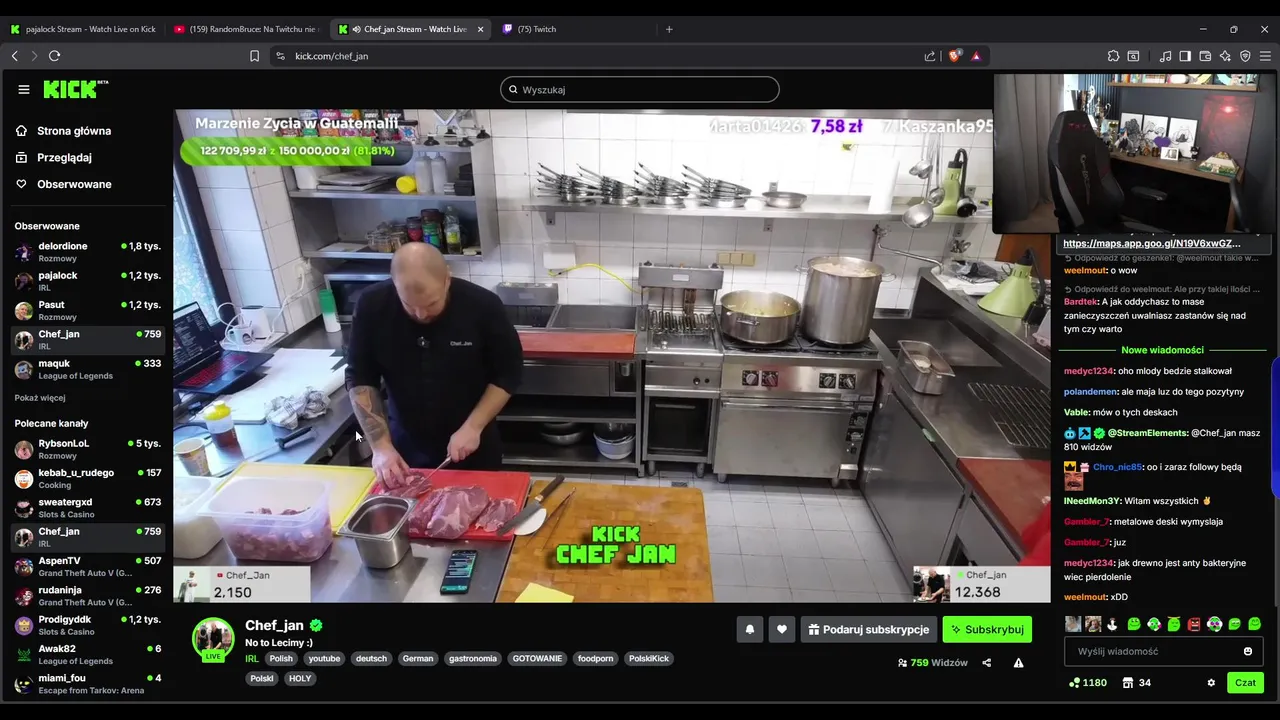Click Subskrybuj button
Image resolution: width=1280 pixels, height=720 pixels.
(x=987, y=629)
